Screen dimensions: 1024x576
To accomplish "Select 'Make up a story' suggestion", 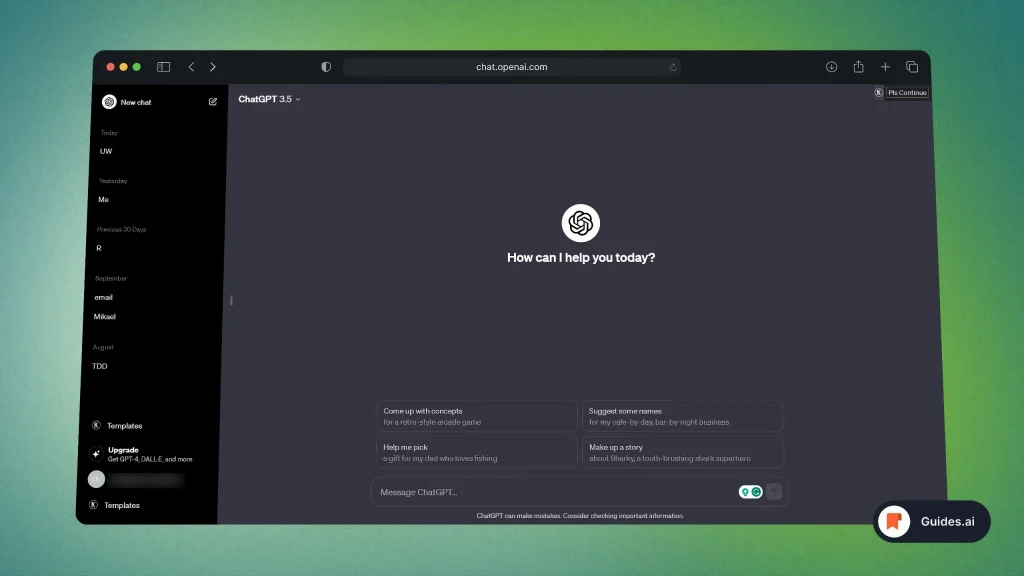I will click(x=682, y=453).
